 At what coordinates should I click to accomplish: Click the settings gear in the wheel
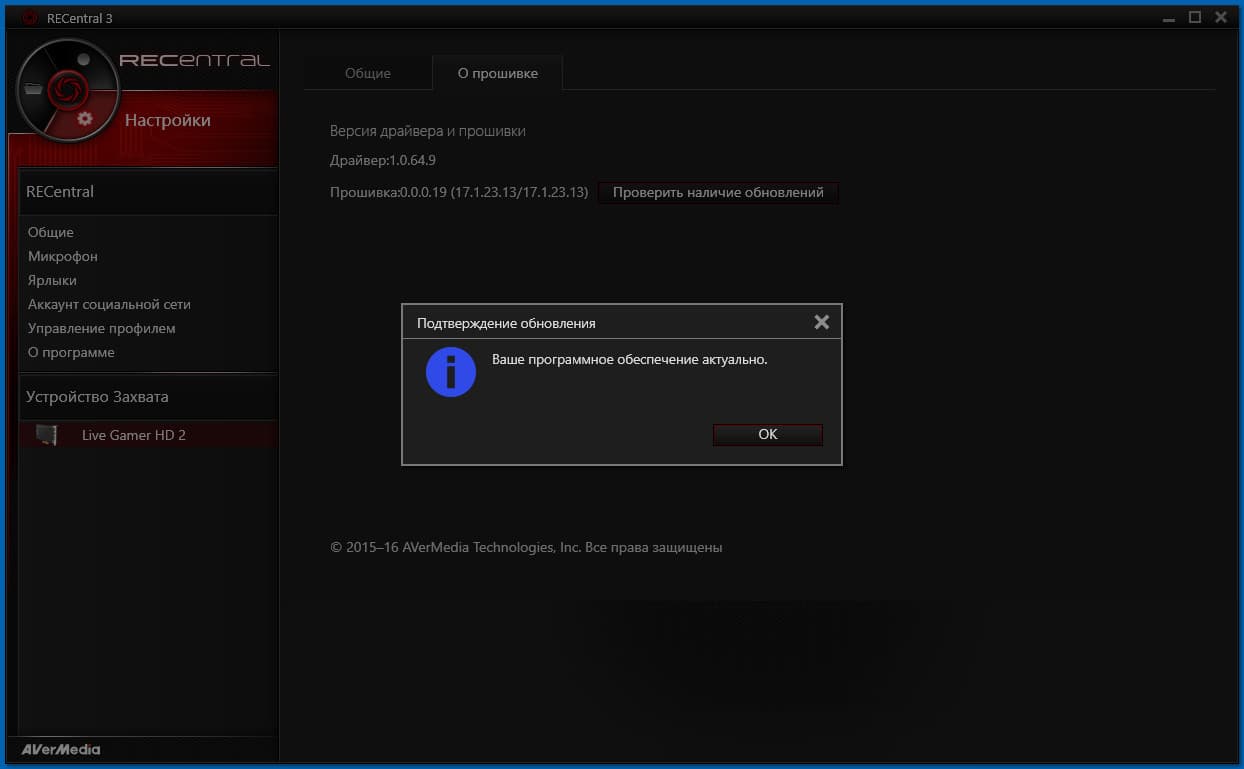click(85, 119)
